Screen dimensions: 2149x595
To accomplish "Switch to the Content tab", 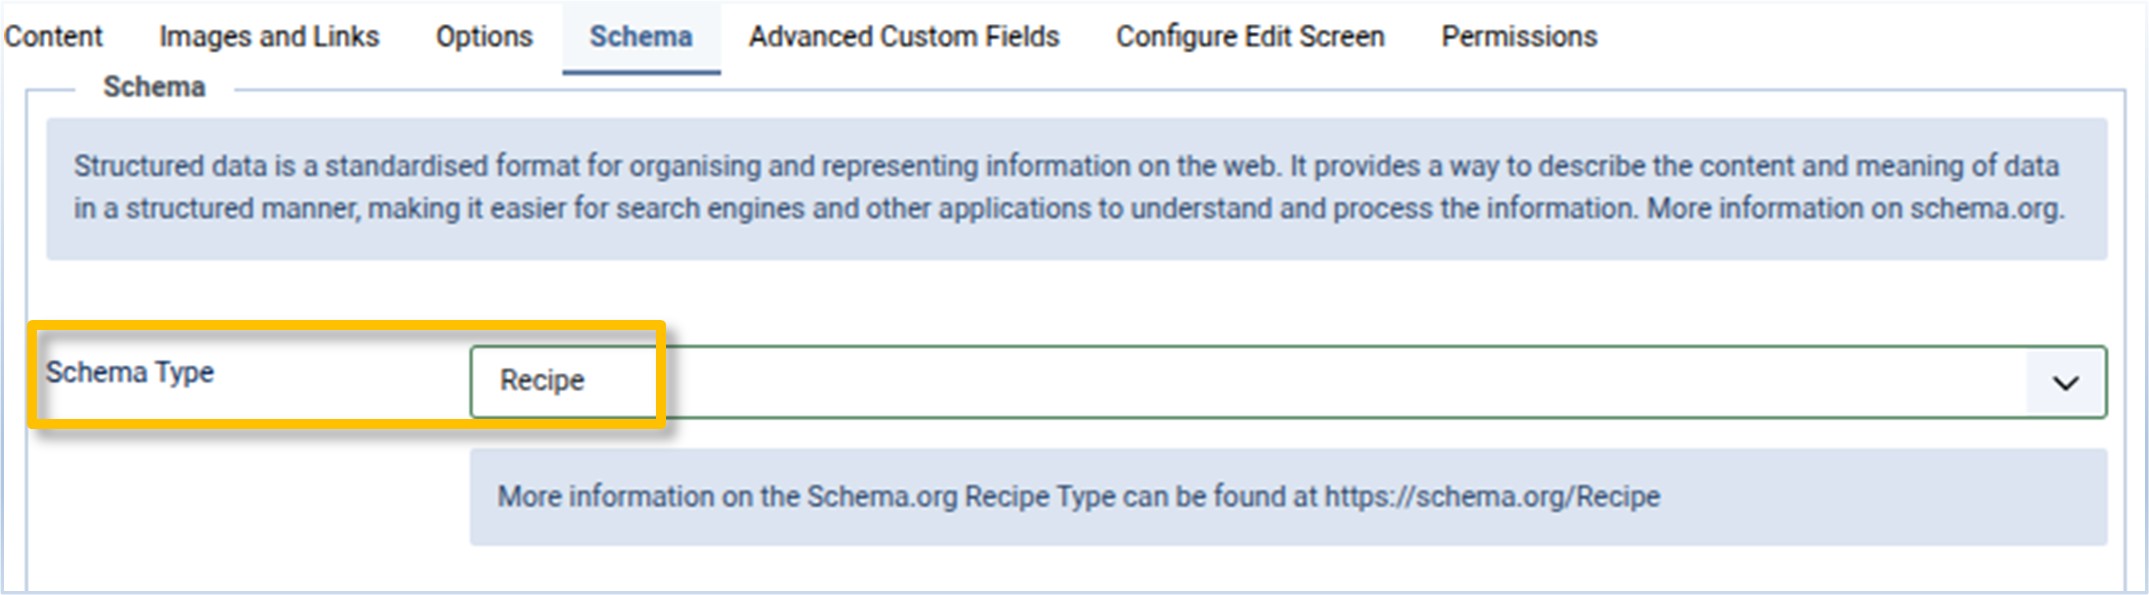I will (53, 37).
